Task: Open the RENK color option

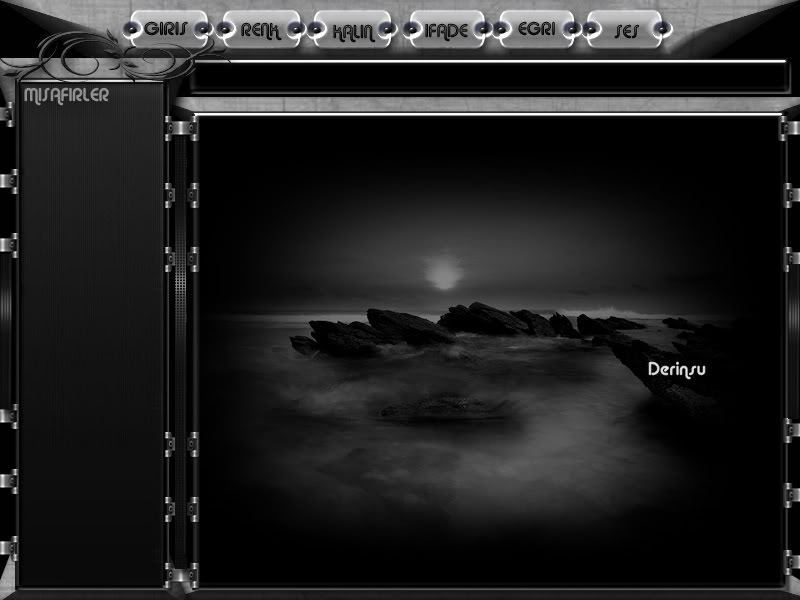Action: (261, 30)
